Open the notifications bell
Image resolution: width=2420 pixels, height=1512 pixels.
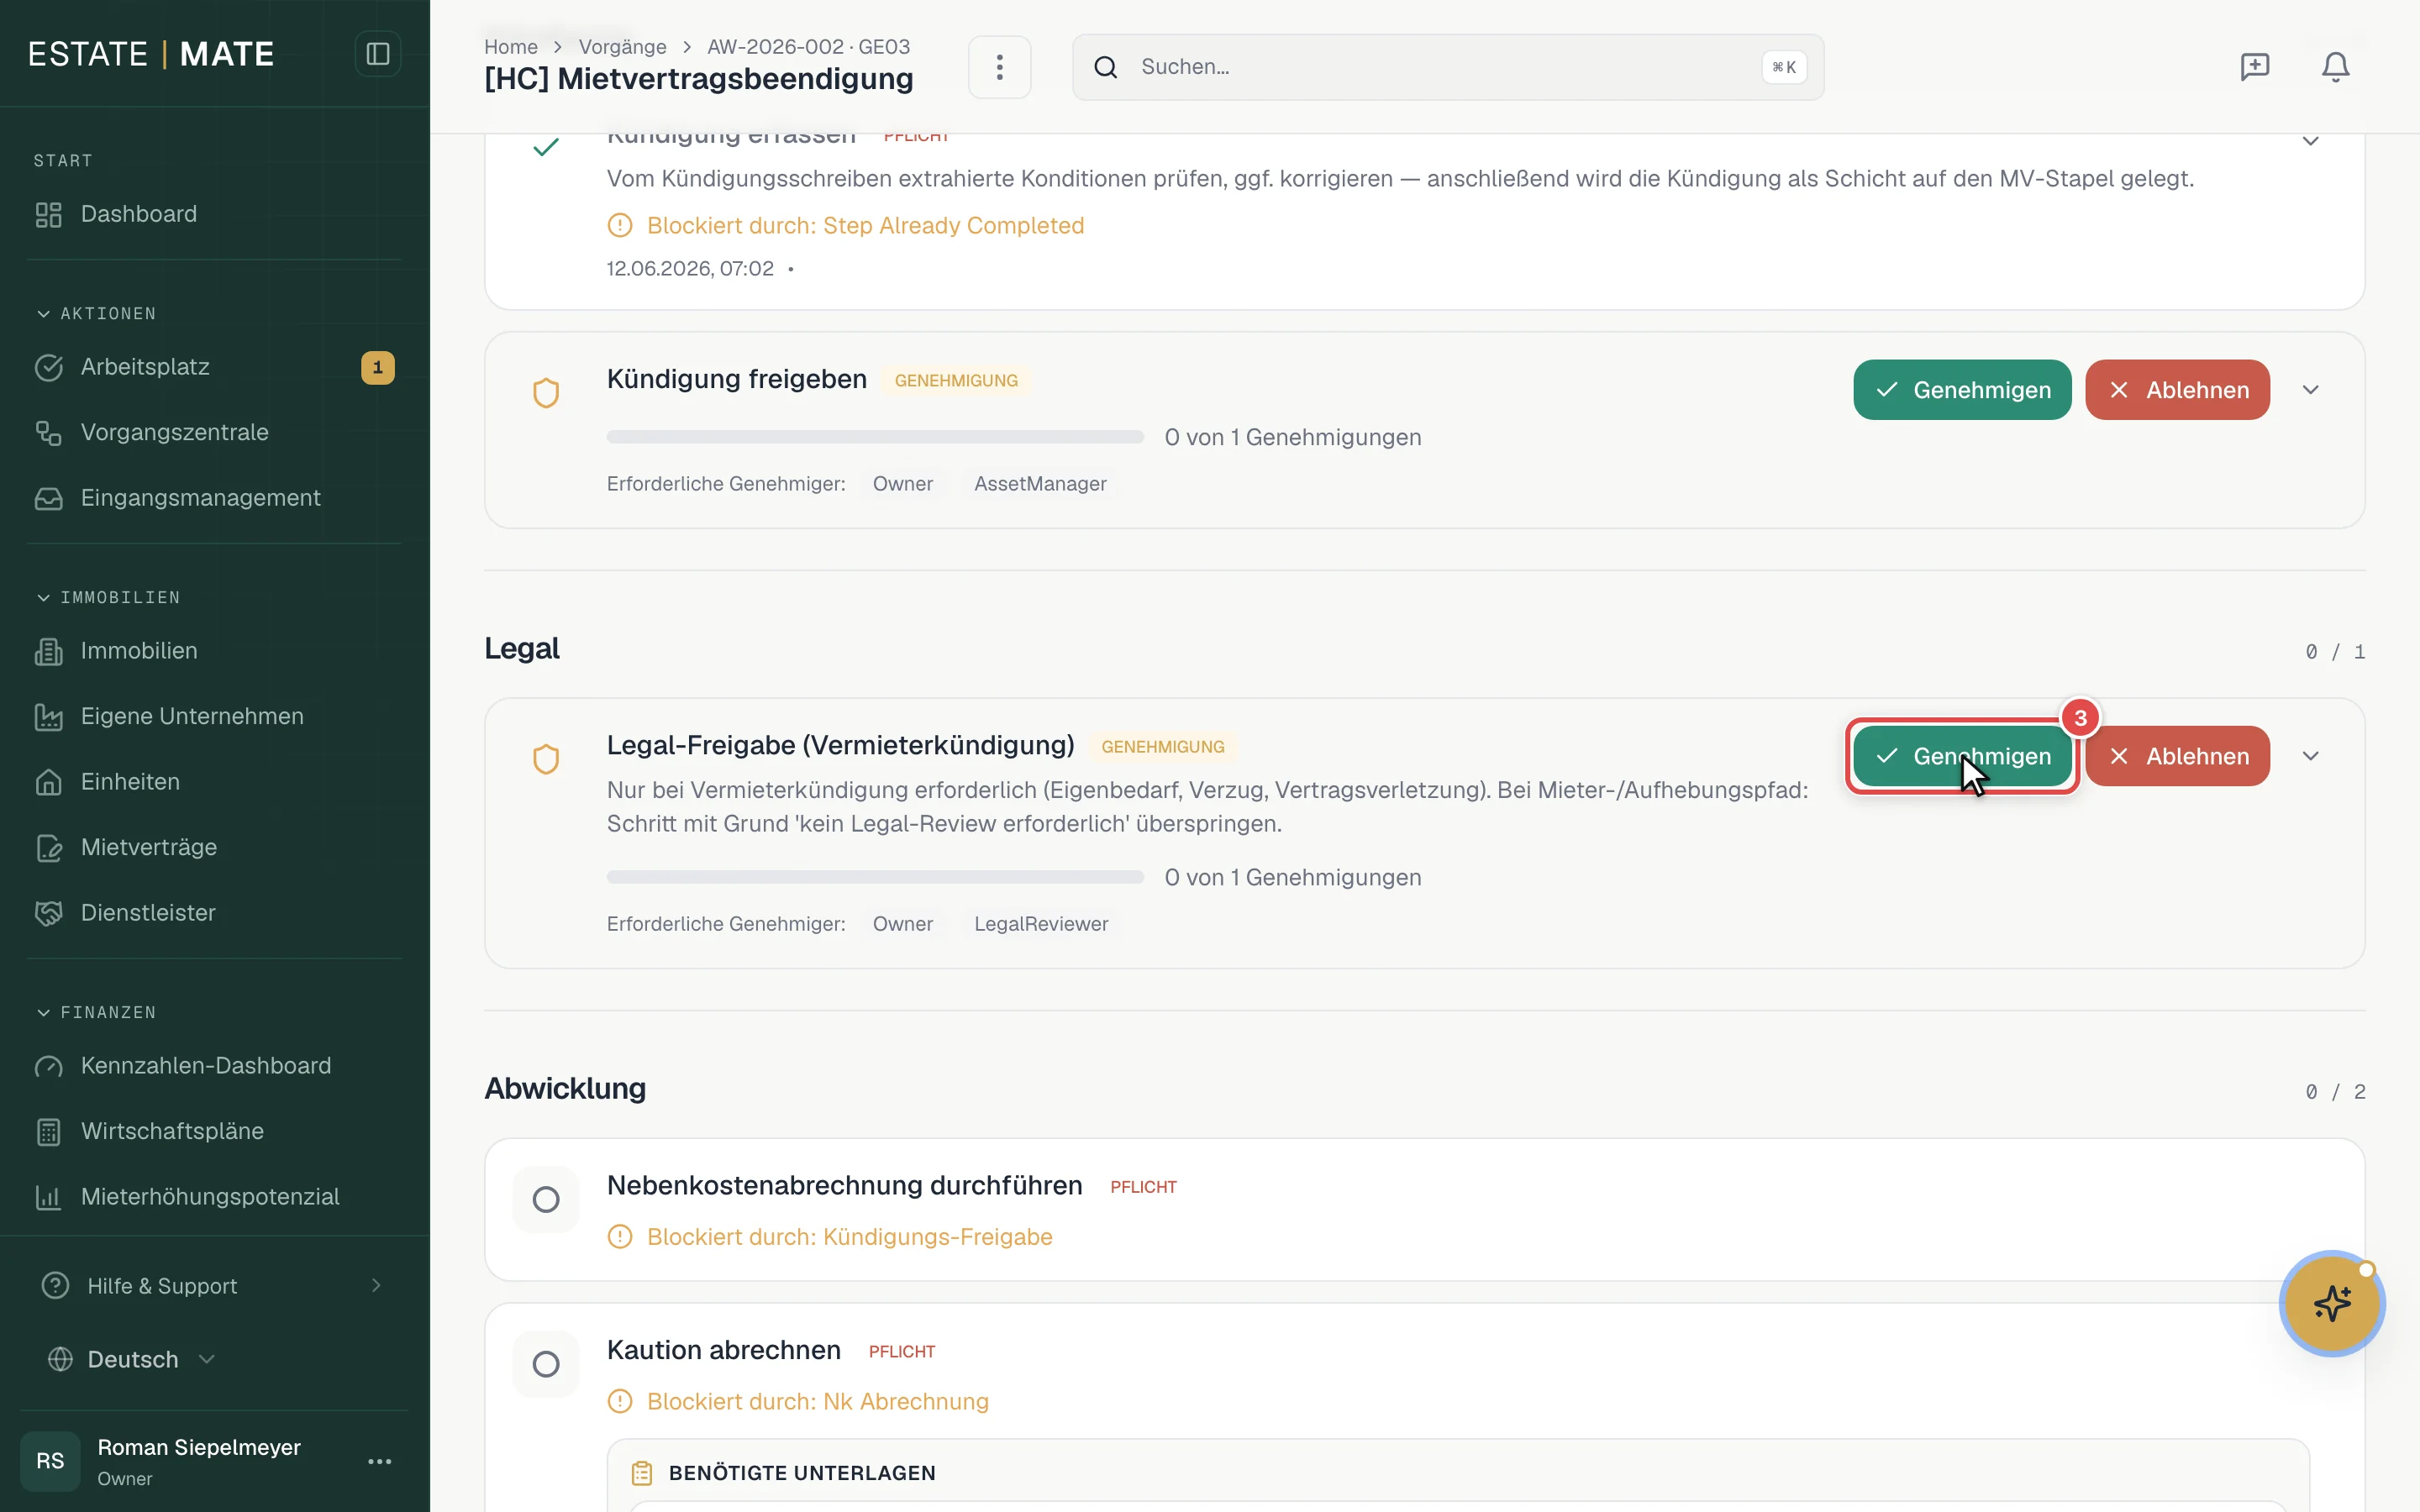[x=2335, y=67]
